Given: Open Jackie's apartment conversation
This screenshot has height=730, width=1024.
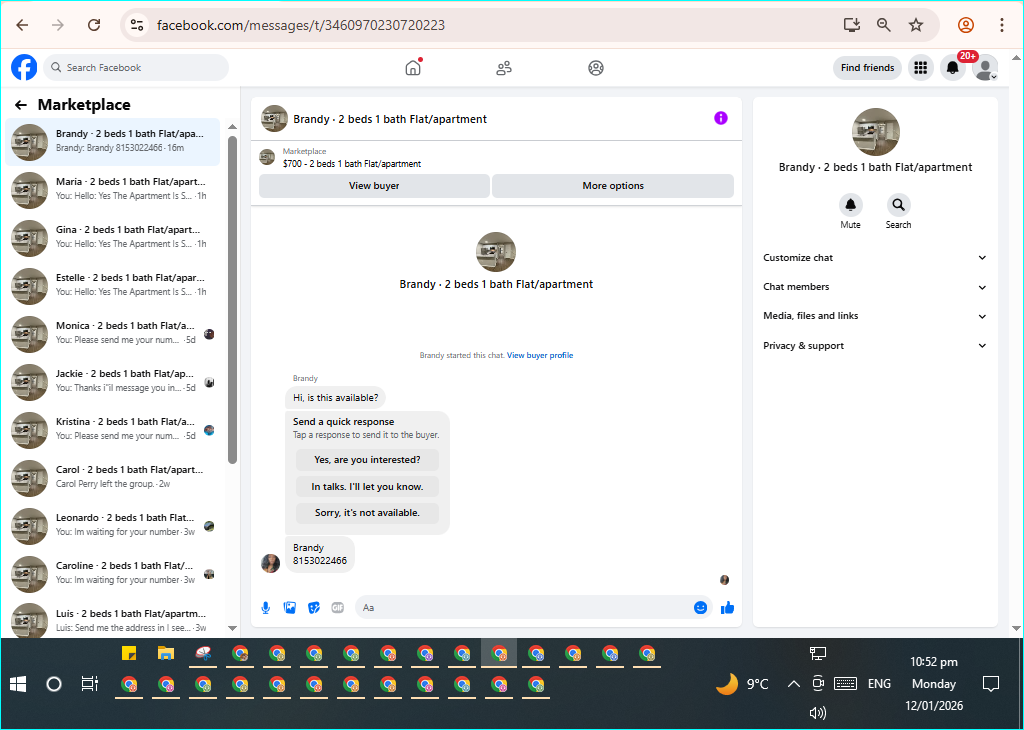Looking at the screenshot, I should (112, 382).
